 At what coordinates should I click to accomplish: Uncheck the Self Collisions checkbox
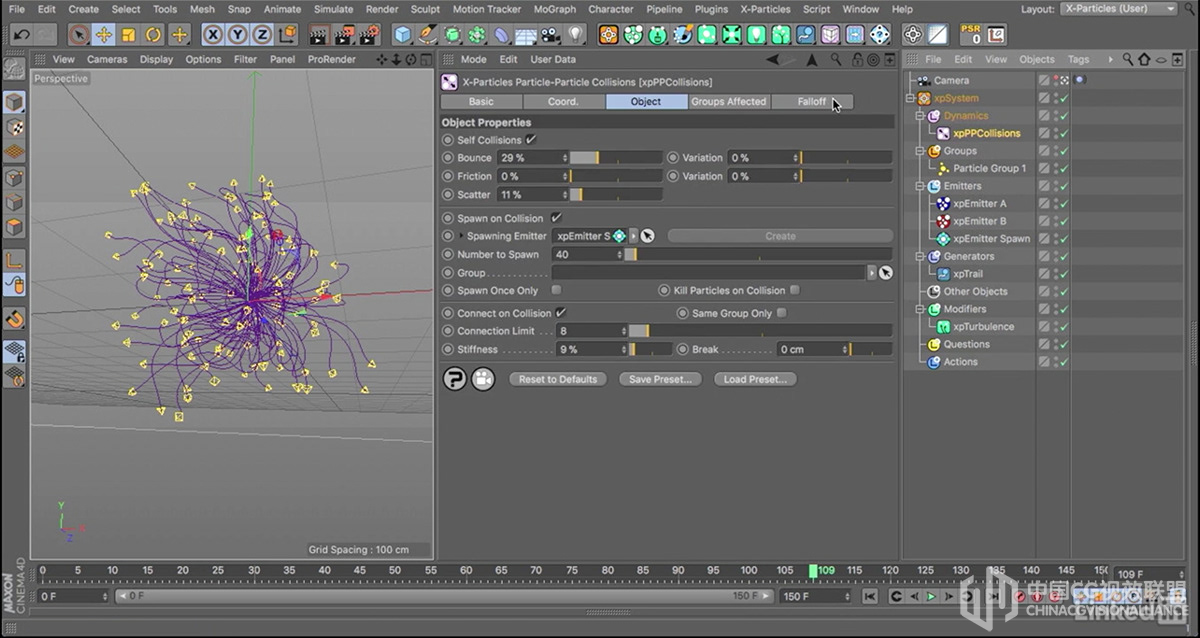tap(531, 140)
